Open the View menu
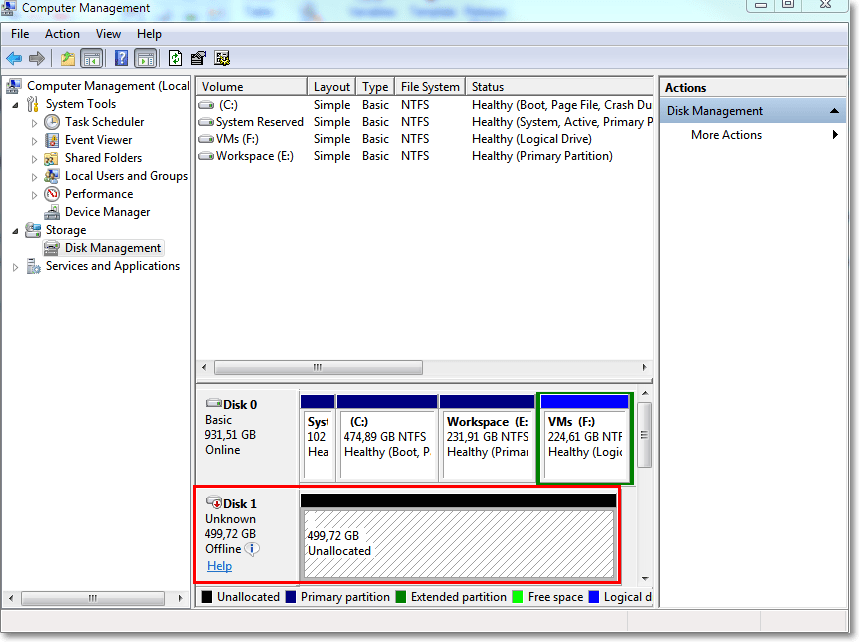Screen dimensions: 859x642 pos(108,34)
